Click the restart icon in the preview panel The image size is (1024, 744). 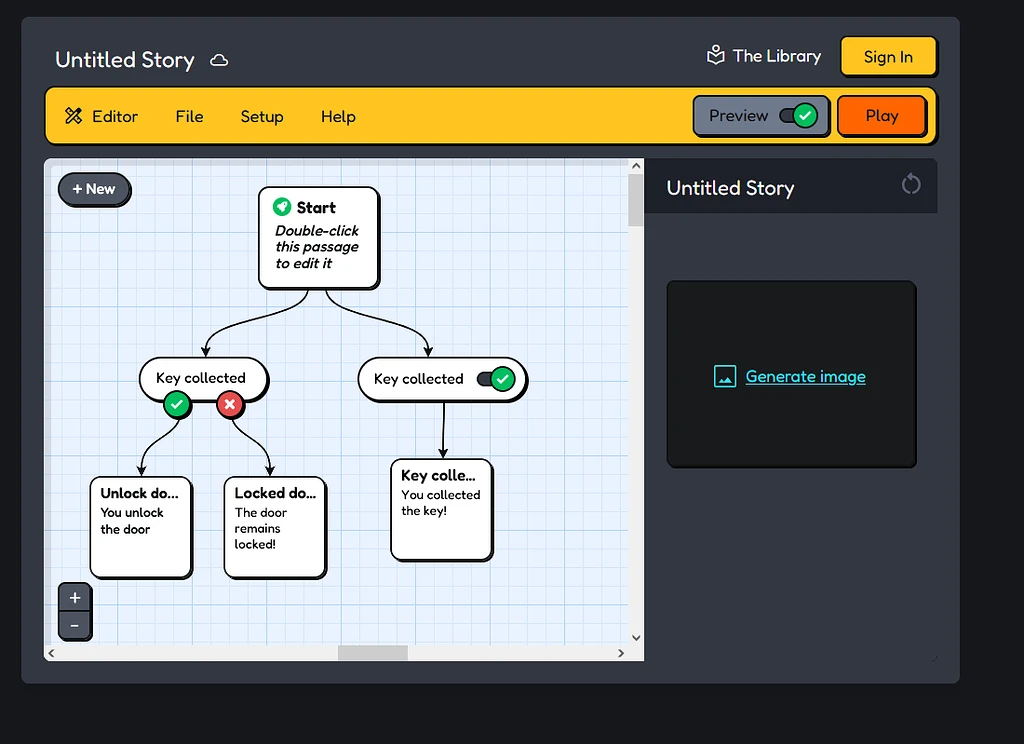pyautogui.click(x=910, y=184)
